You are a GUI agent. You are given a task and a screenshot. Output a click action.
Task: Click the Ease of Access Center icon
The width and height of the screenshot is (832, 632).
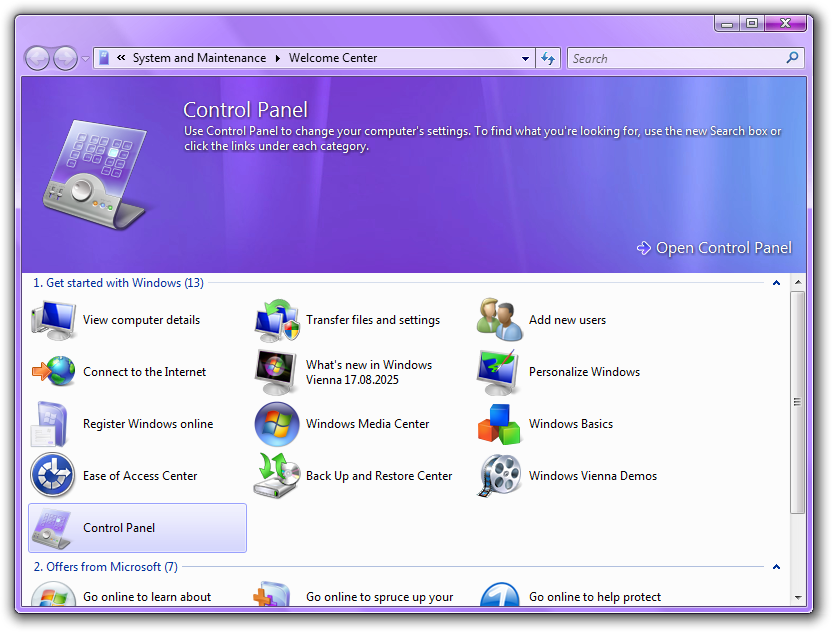coord(53,476)
